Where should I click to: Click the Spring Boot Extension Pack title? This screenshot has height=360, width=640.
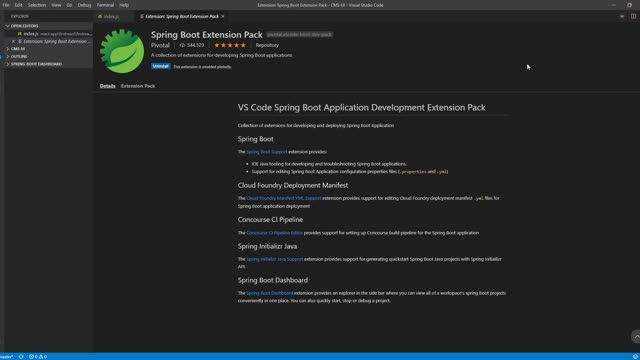pyautogui.click(x=207, y=35)
